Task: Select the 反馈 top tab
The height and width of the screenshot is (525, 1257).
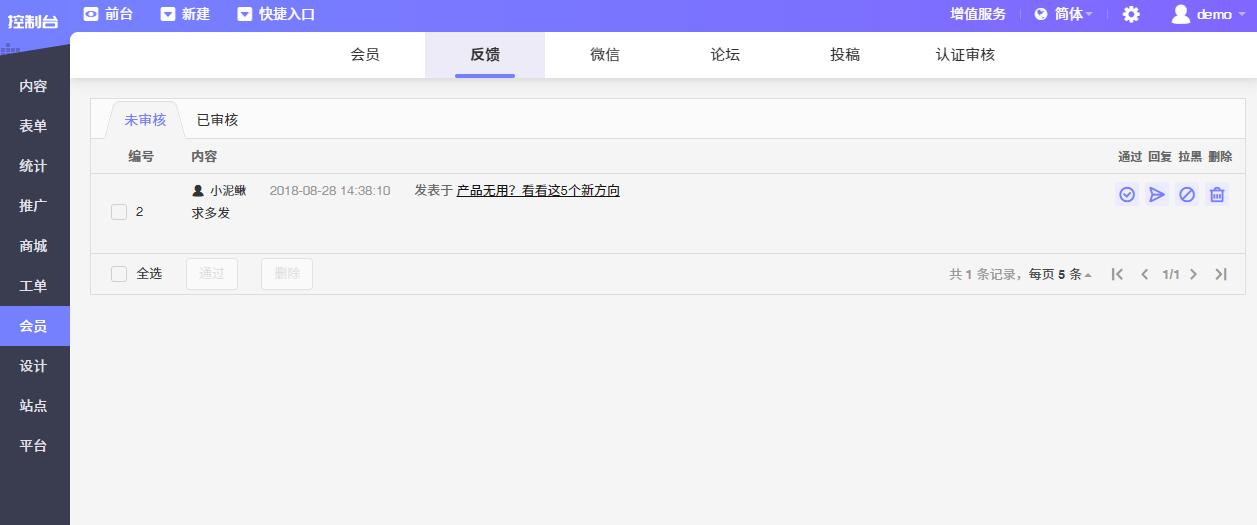Action: tap(485, 55)
